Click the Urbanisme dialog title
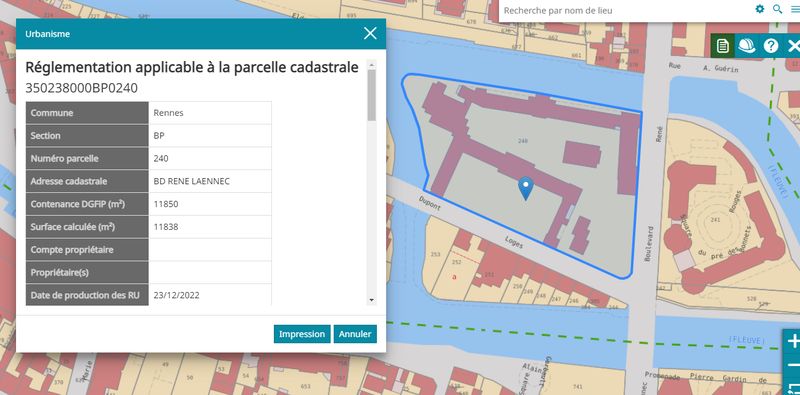800x395 pixels. (x=47, y=34)
